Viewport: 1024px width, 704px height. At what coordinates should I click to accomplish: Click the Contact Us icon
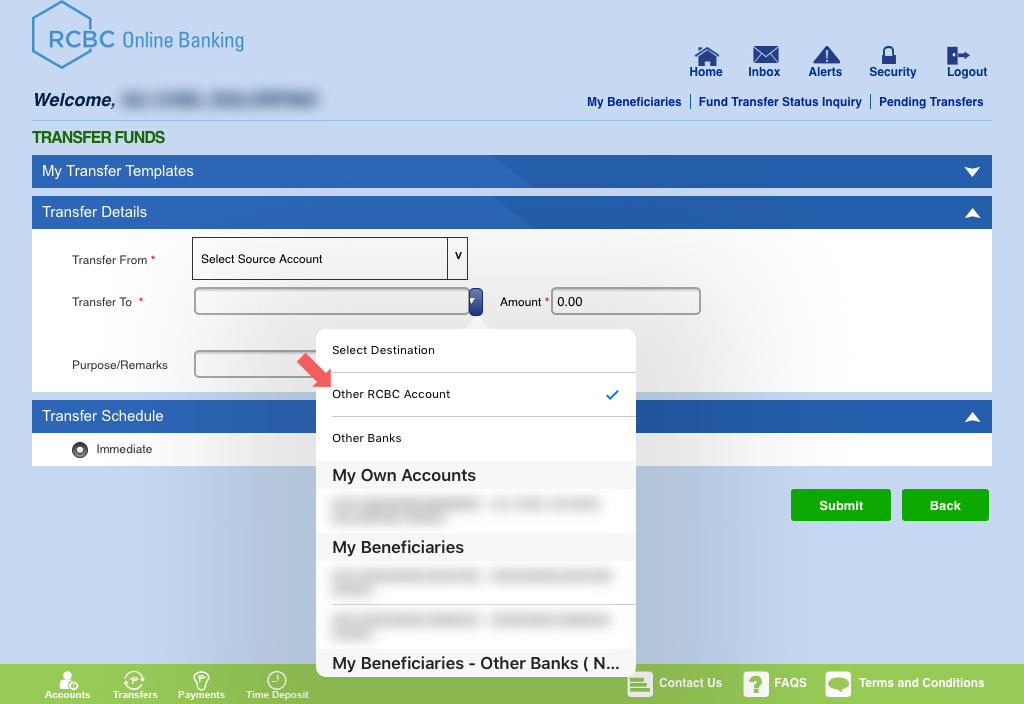pos(640,684)
